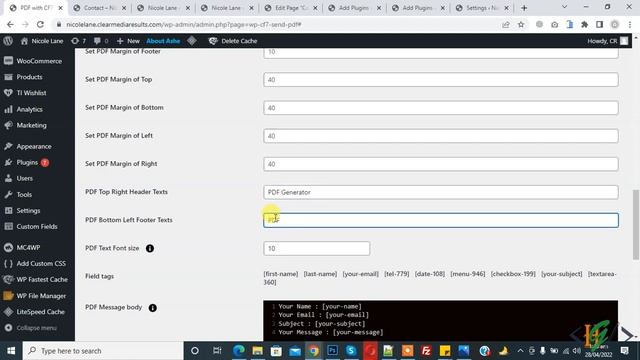Open the updates counter showing 7
Image resolution: width=640 pixels, height=360 pixels.
(x=78, y=41)
